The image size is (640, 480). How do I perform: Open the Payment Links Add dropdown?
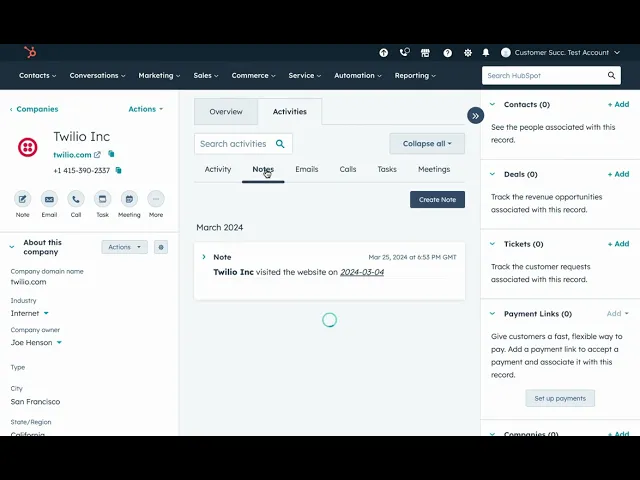click(618, 313)
